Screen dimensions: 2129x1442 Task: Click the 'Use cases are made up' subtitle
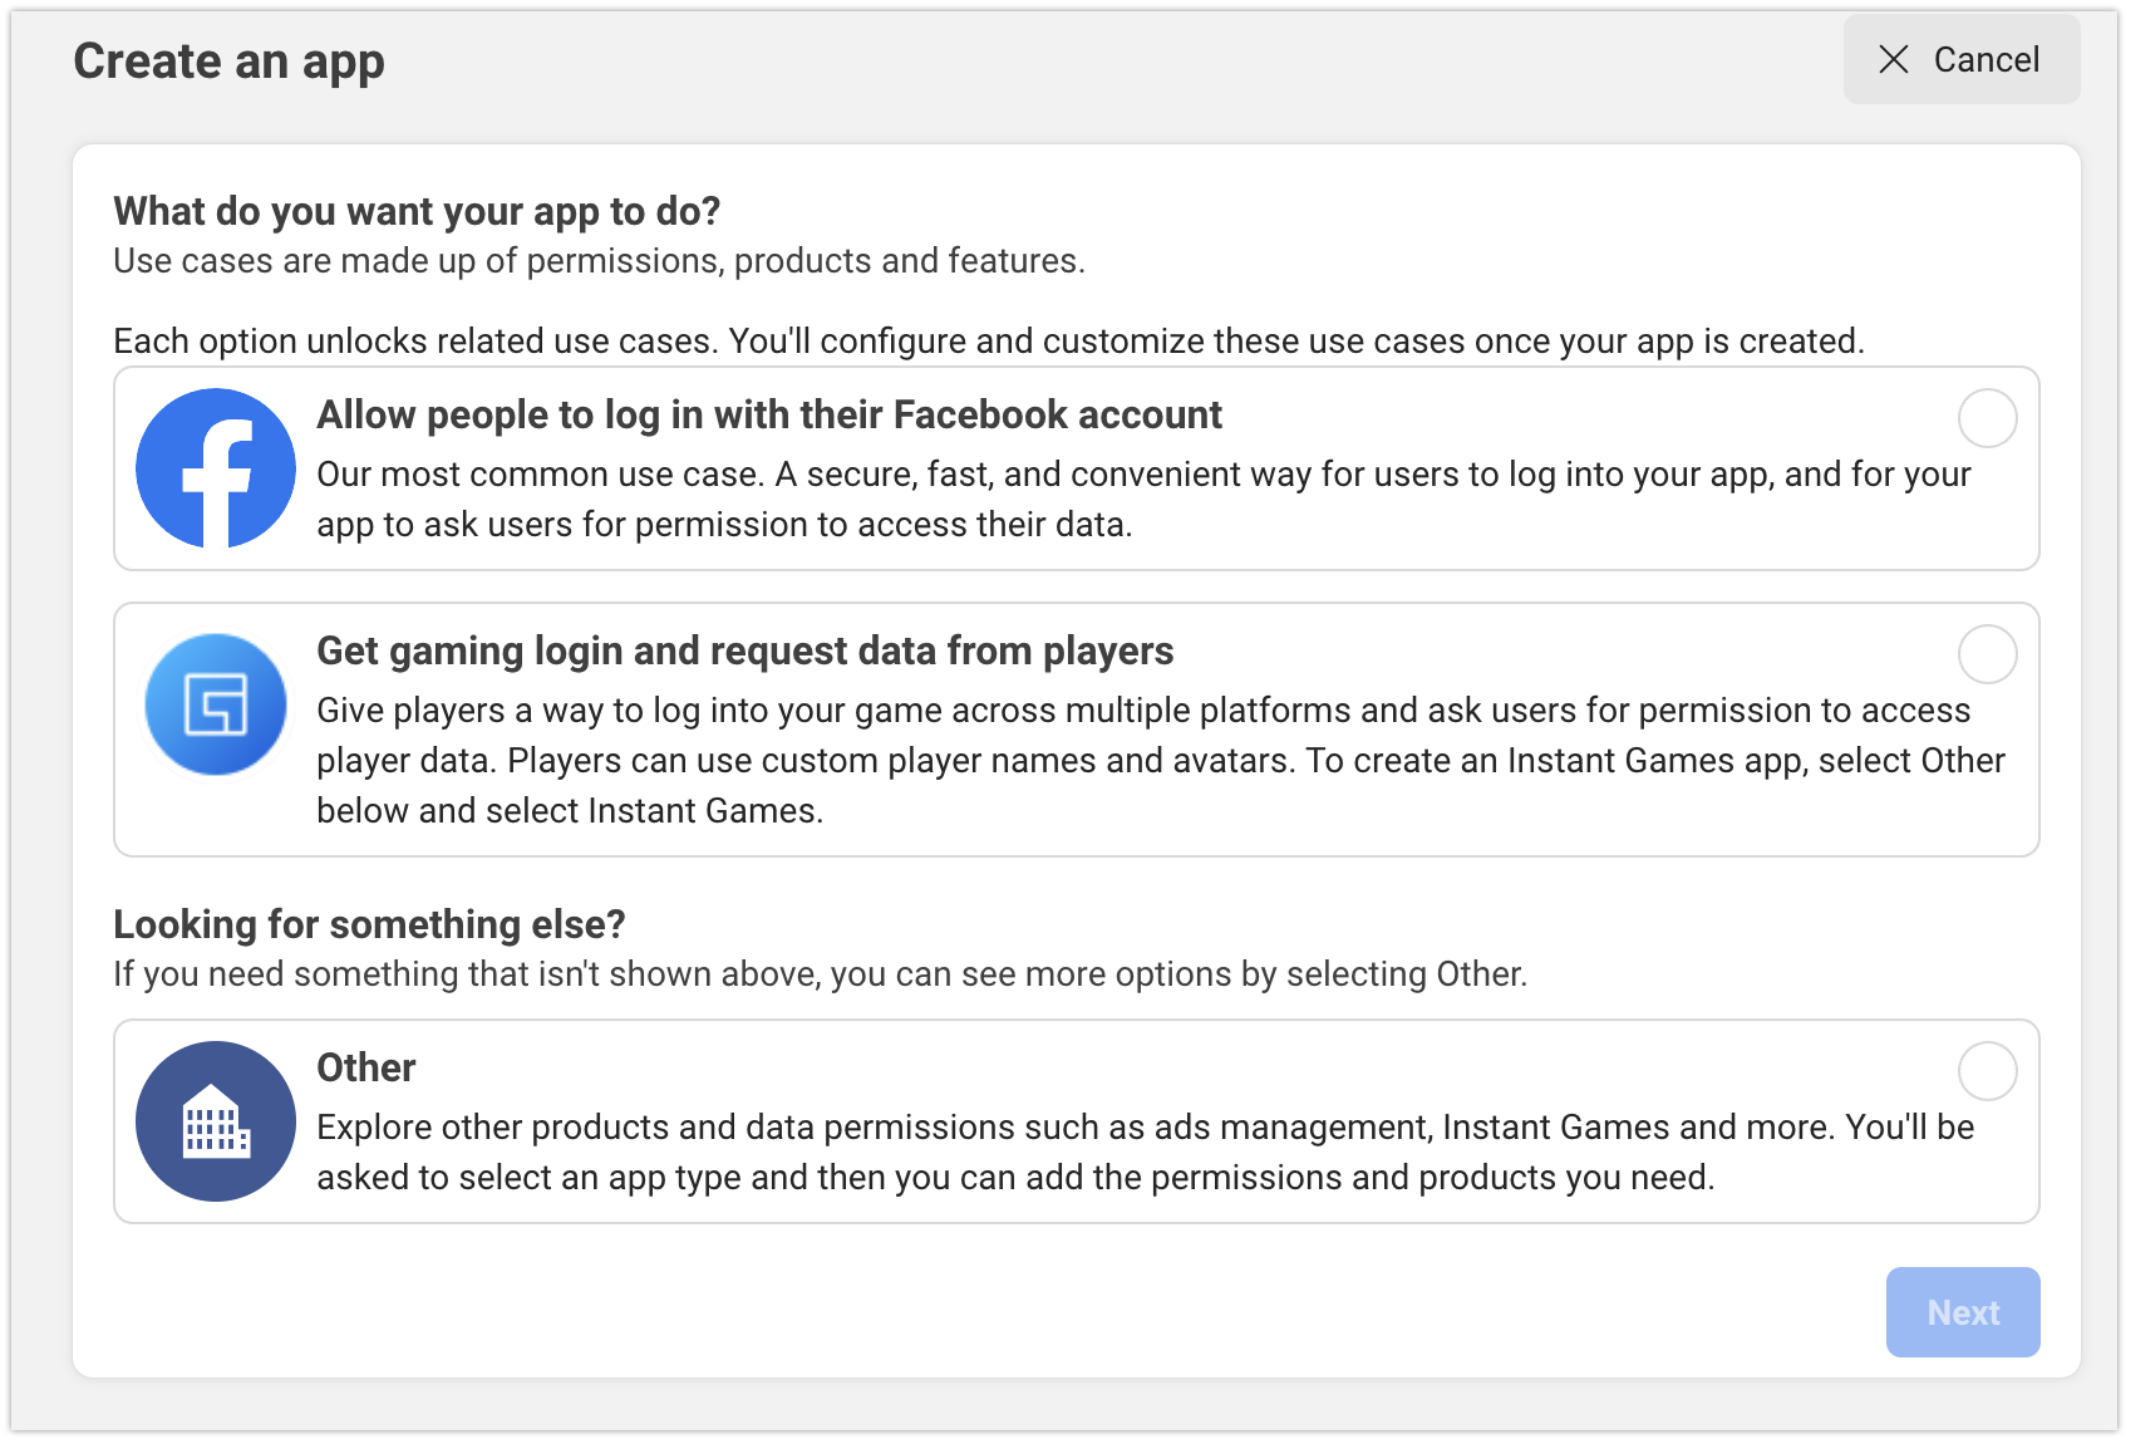[x=599, y=261]
